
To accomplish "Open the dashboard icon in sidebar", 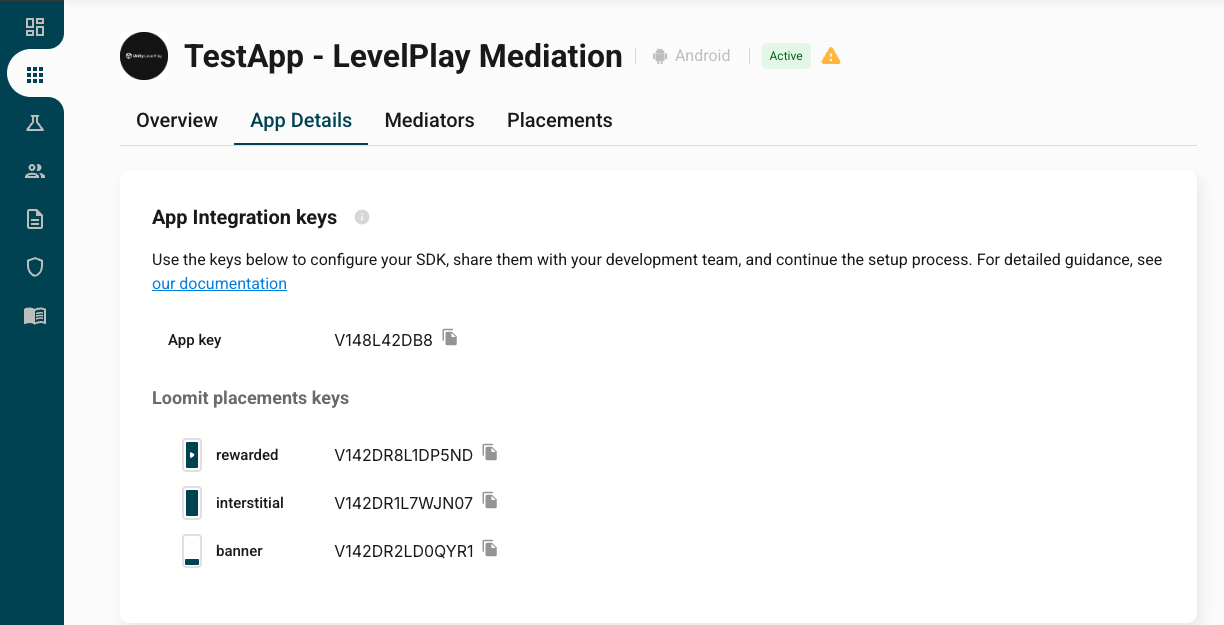I will click(35, 27).
